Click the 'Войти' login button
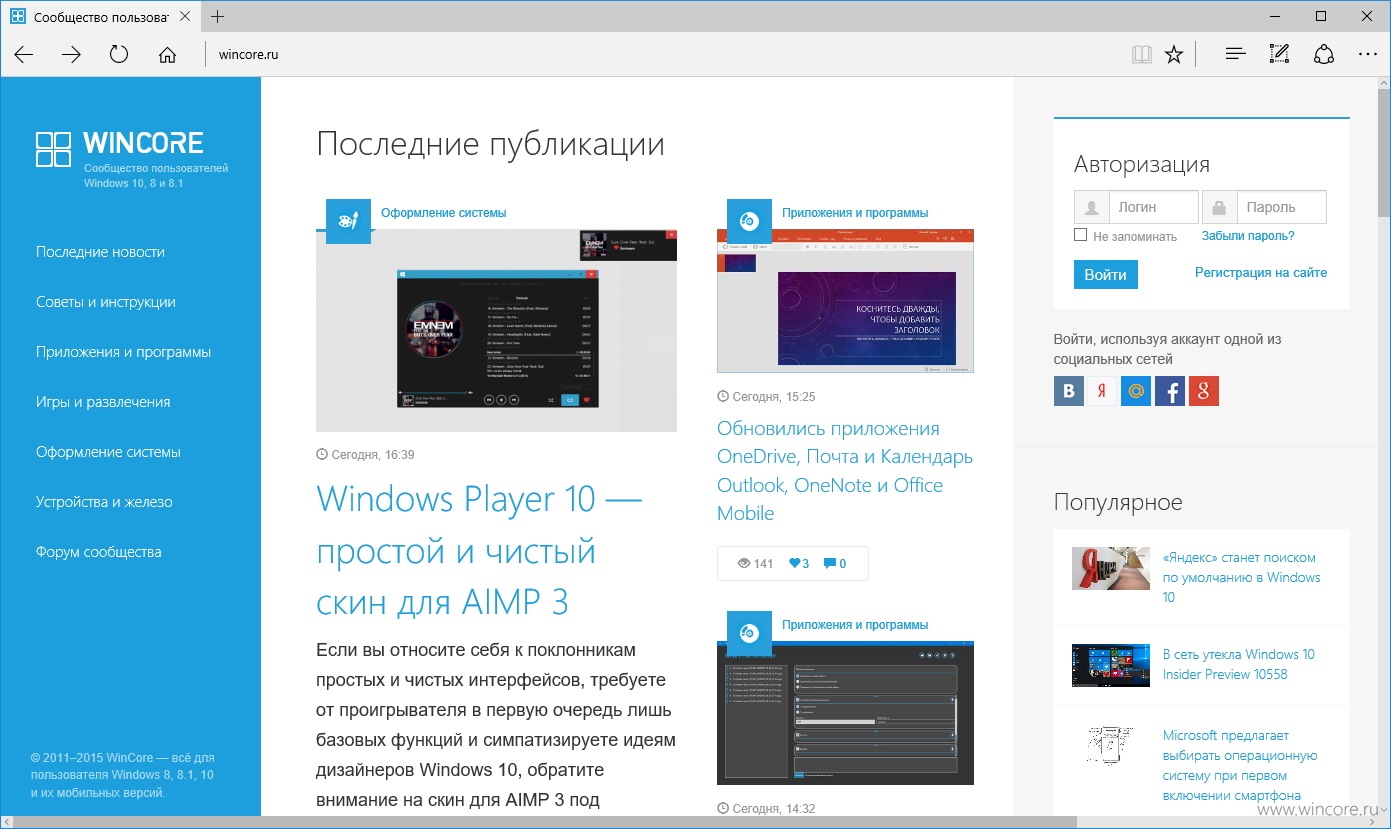This screenshot has height=829, width=1391. pos(1105,274)
